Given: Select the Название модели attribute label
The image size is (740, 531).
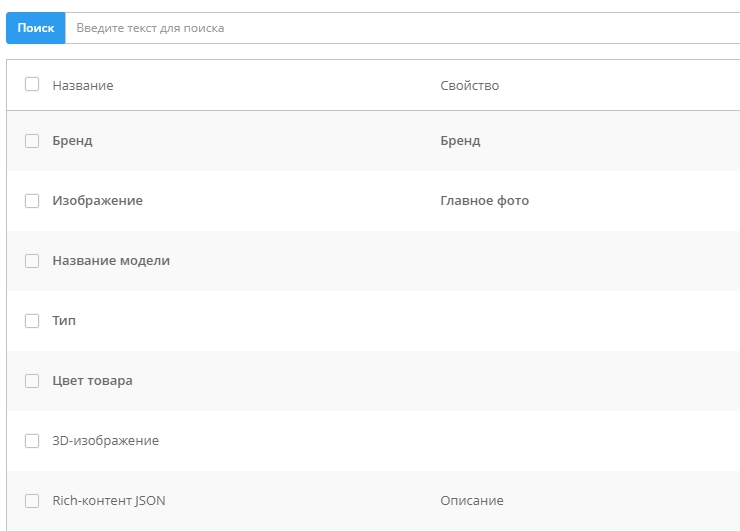Looking at the screenshot, I should [111, 261].
